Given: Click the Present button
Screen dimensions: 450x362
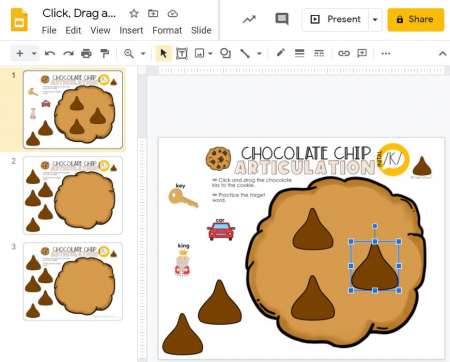Looking at the screenshot, I should (x=336, y=19).
